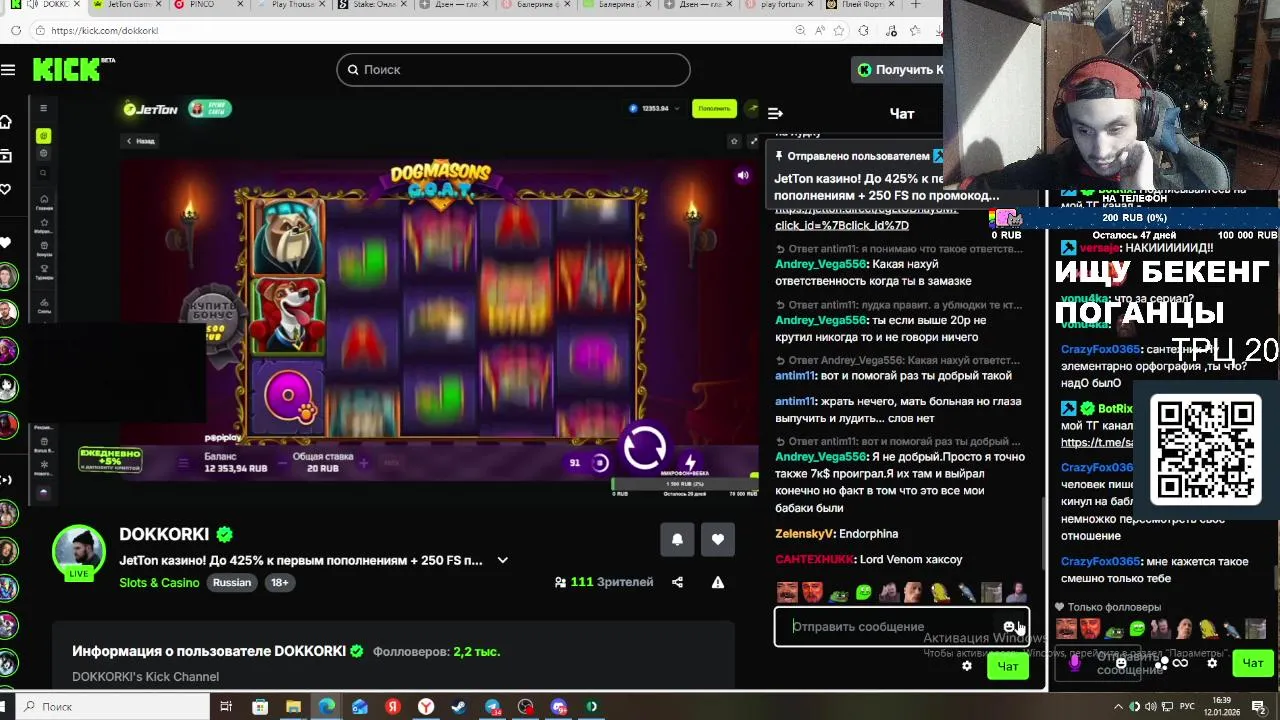Image resolution: width=1280 pixels, height=720 pixels.
Task: Expand the stream title chevron
Action: [502, 560]
